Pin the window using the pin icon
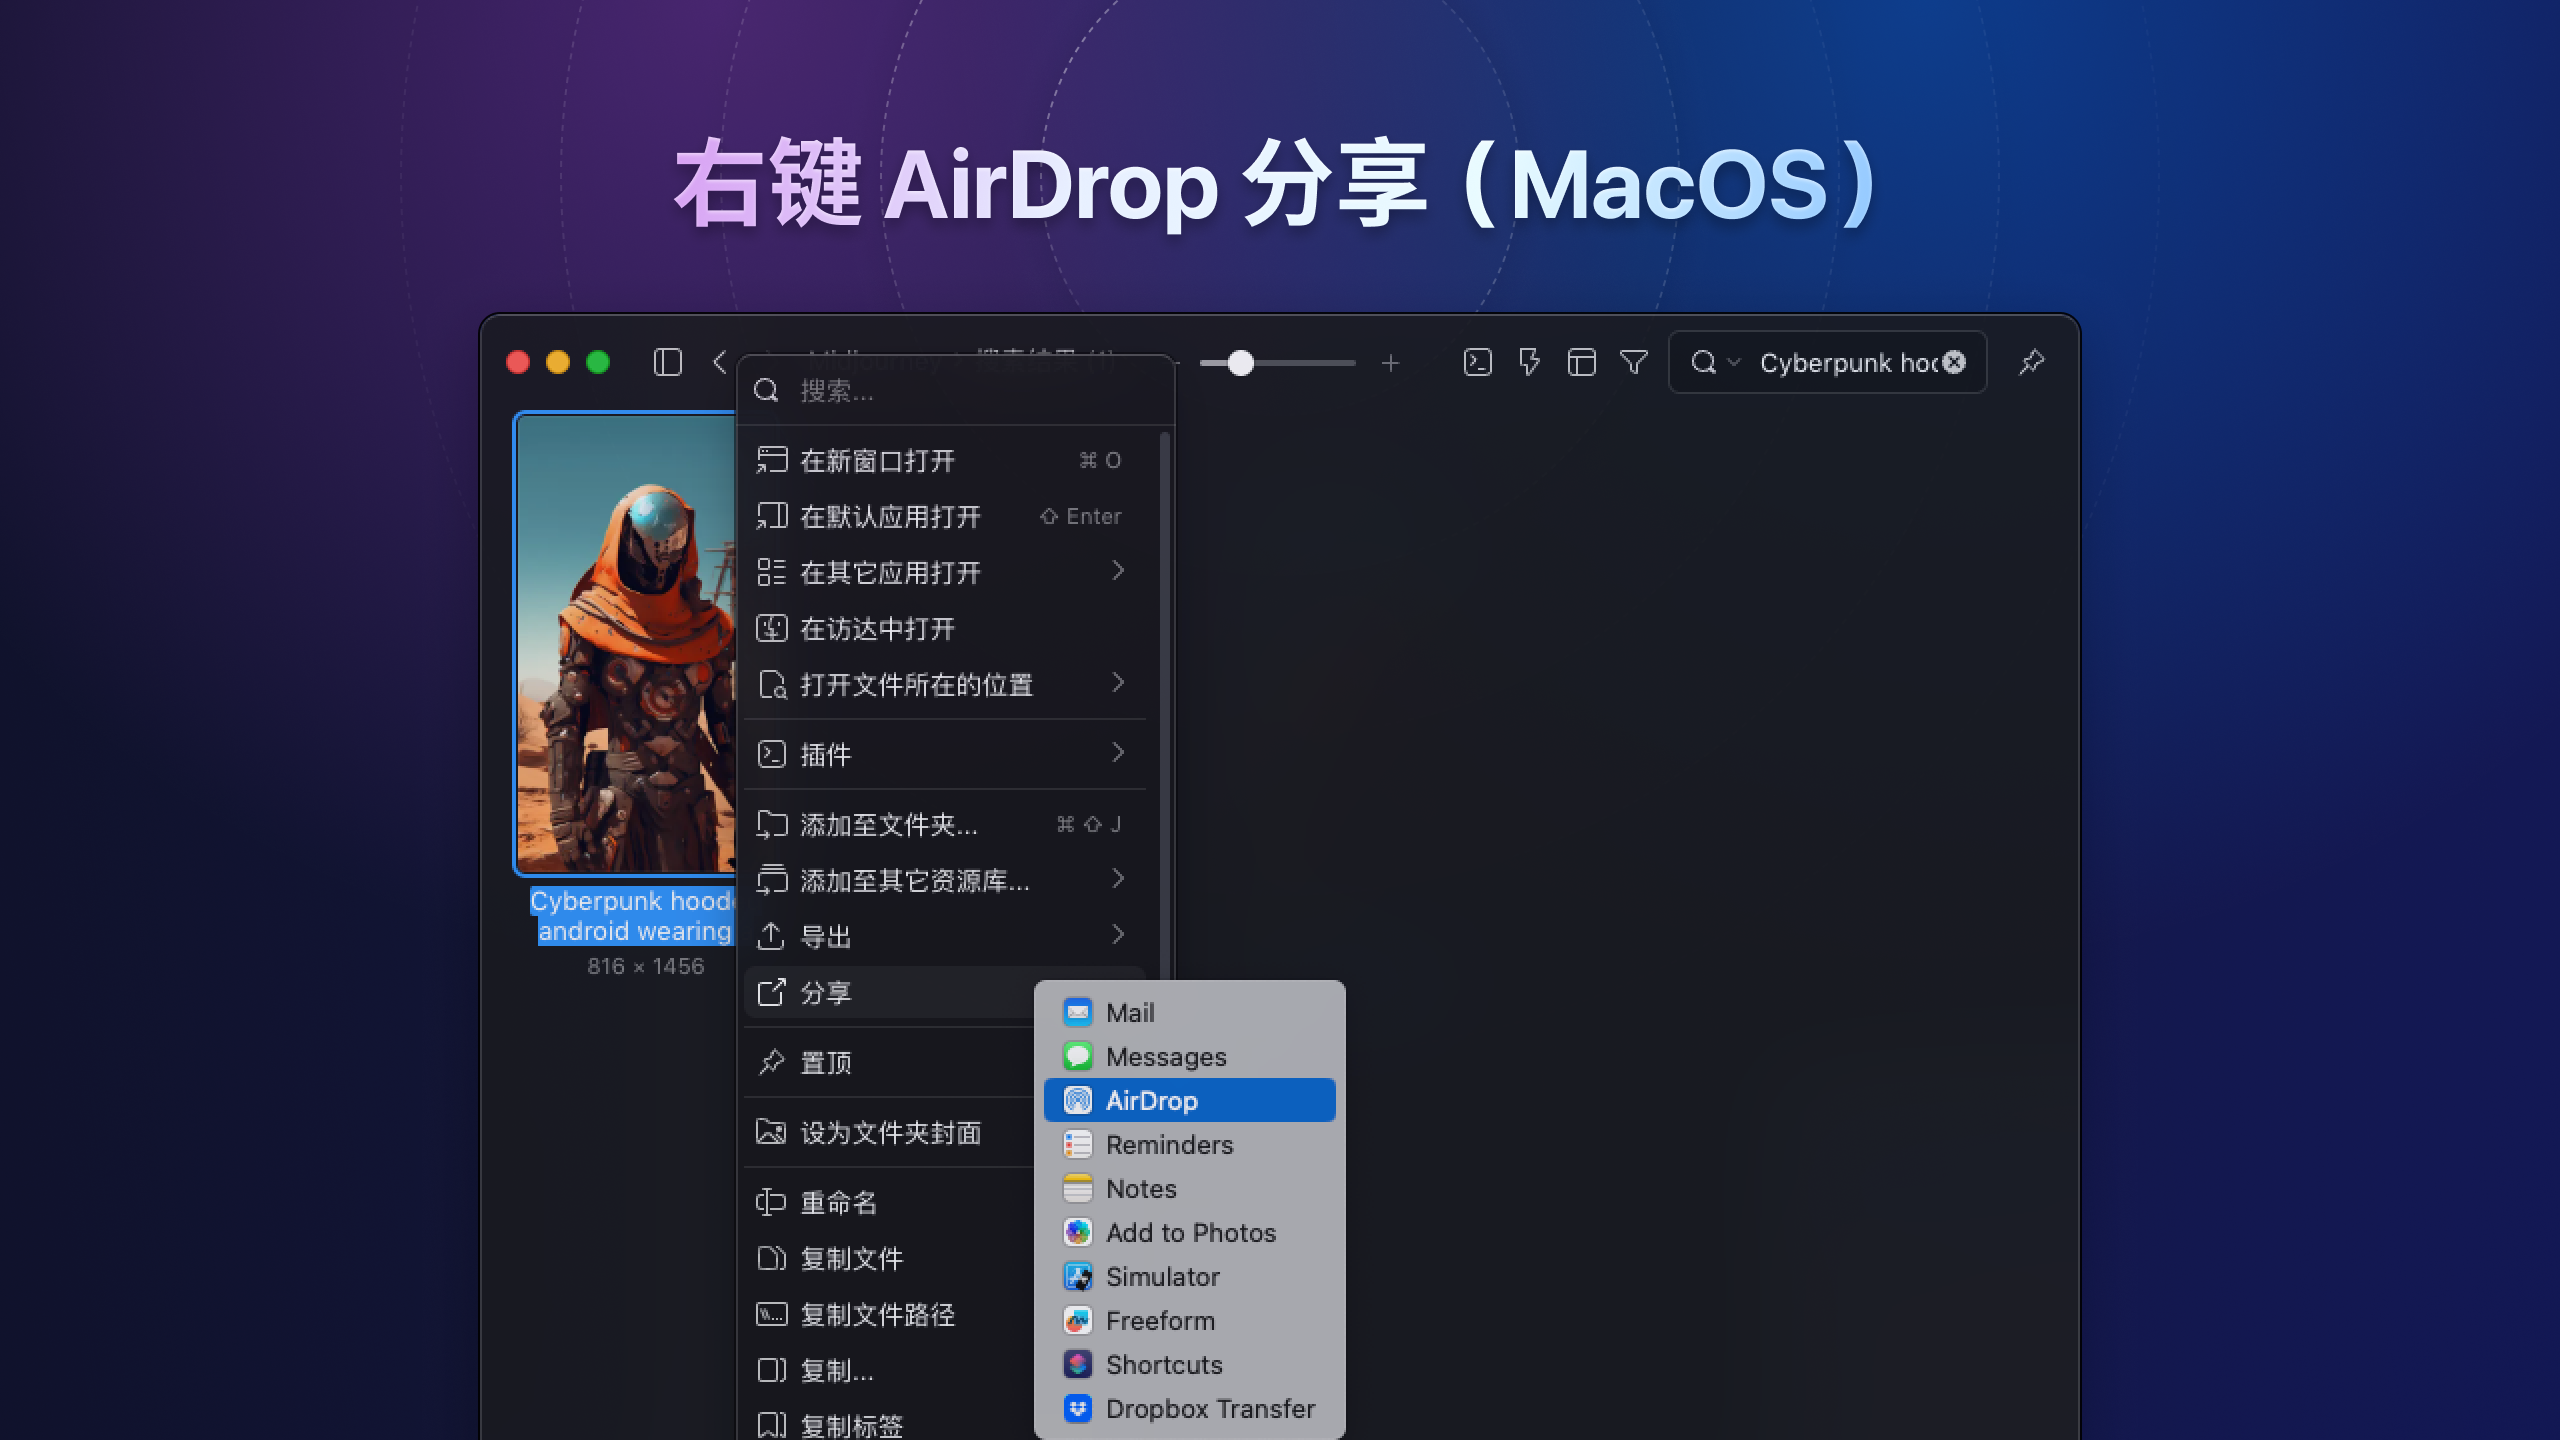The height and width of the screenshot is (1440, 2560). [x=2031, y=363]
